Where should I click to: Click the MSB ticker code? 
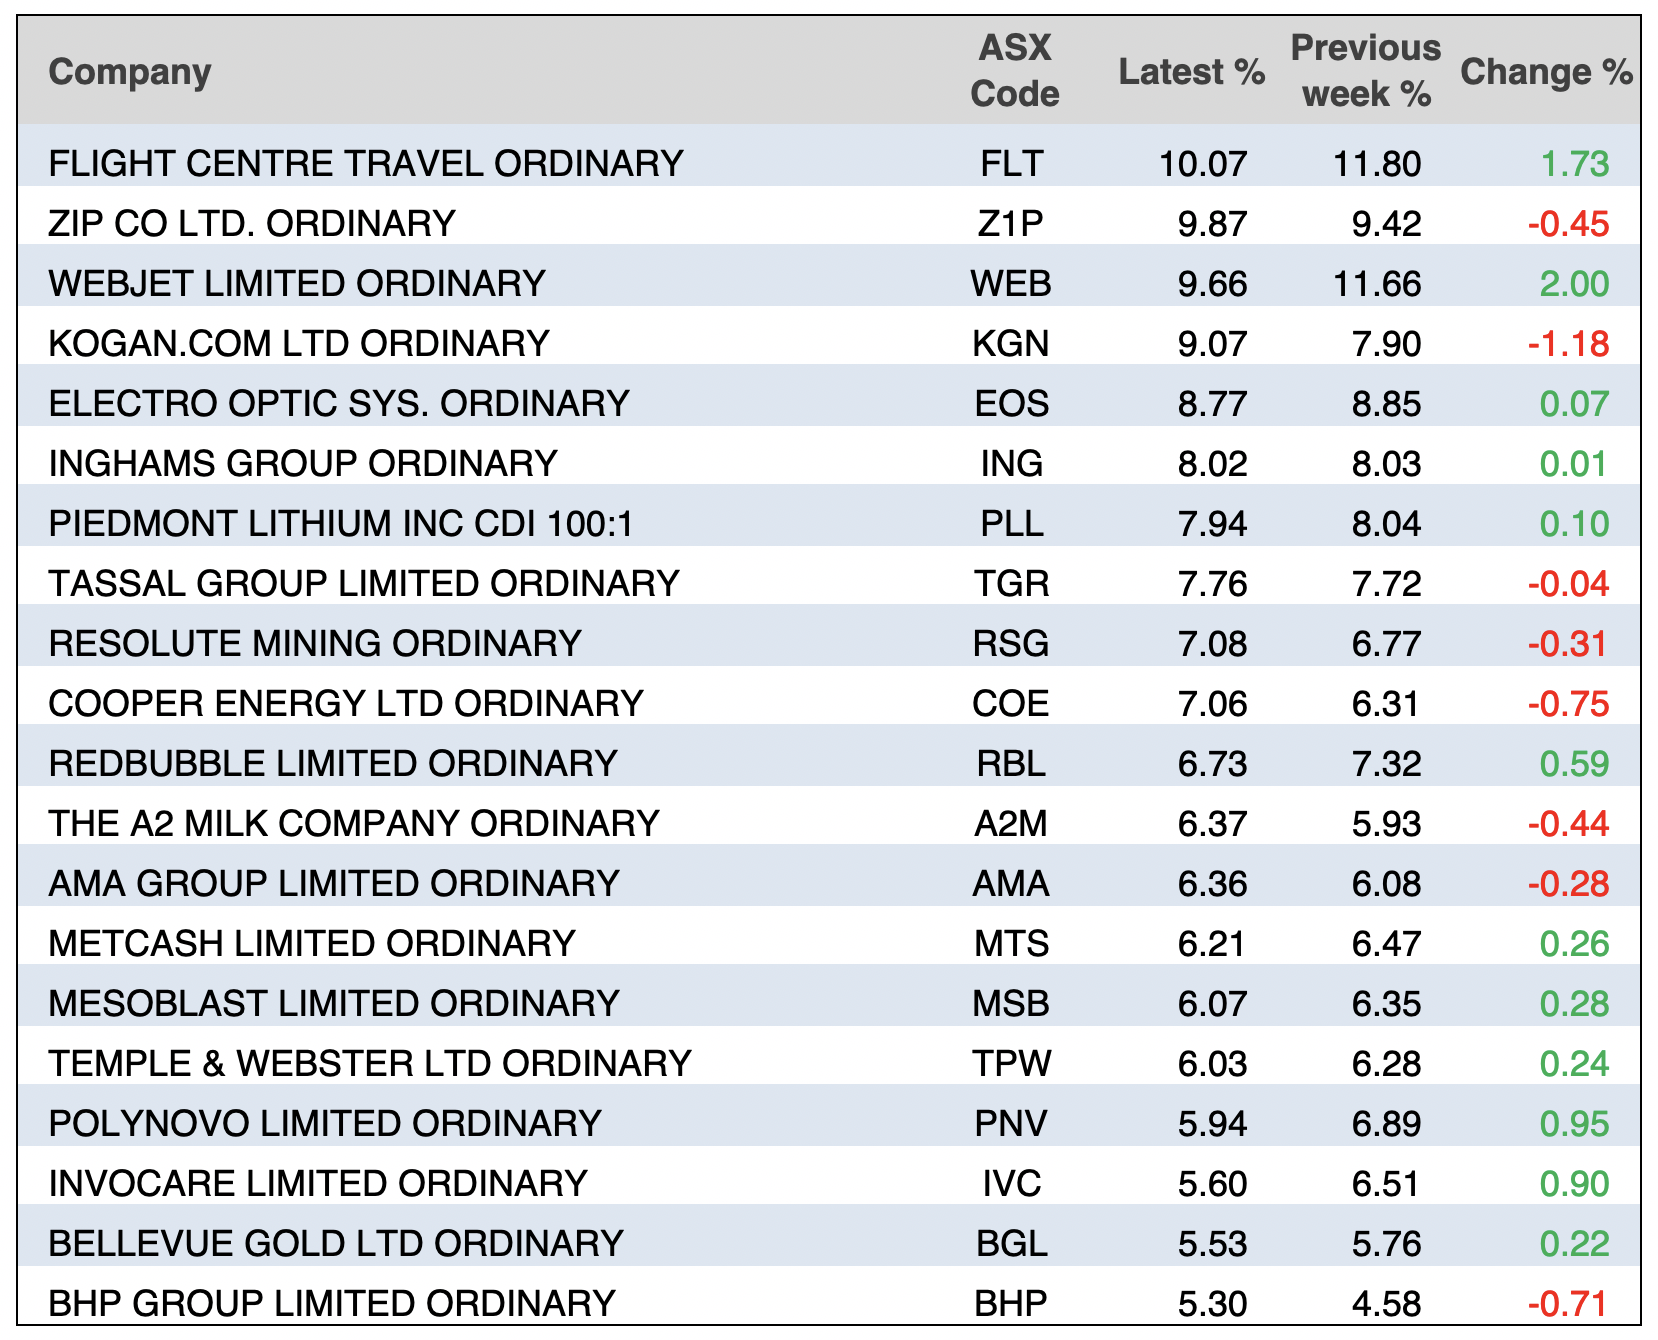coord(1011,1003)
